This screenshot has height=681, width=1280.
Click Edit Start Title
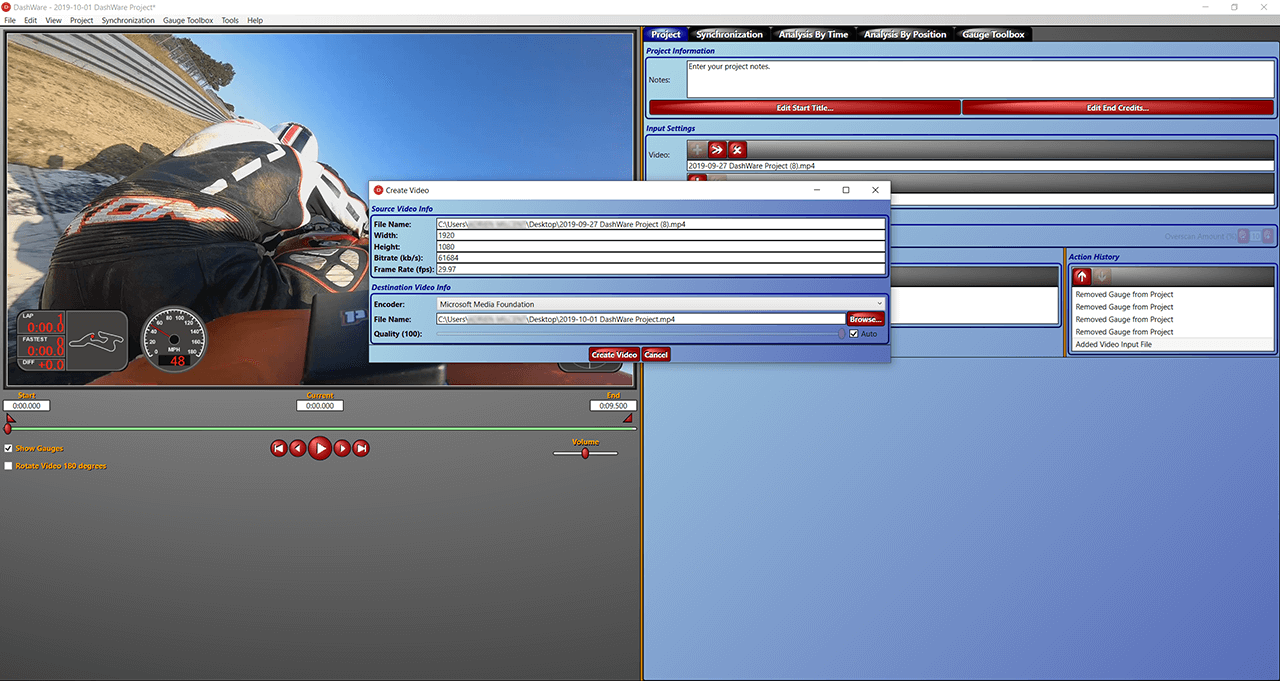(x=803, y=107)
